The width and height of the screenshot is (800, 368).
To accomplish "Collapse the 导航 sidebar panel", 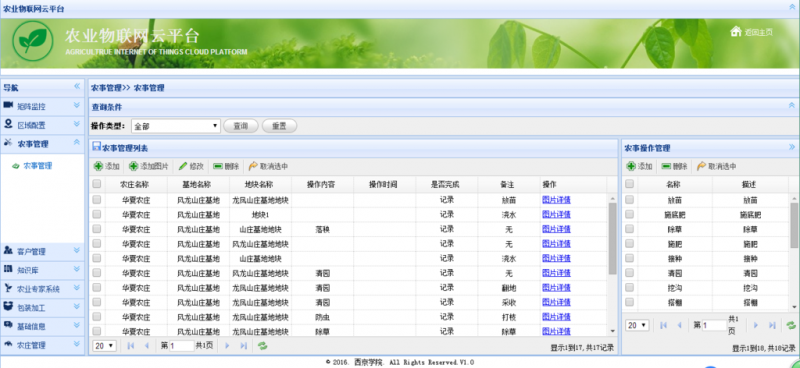I will tap(77, 86).
